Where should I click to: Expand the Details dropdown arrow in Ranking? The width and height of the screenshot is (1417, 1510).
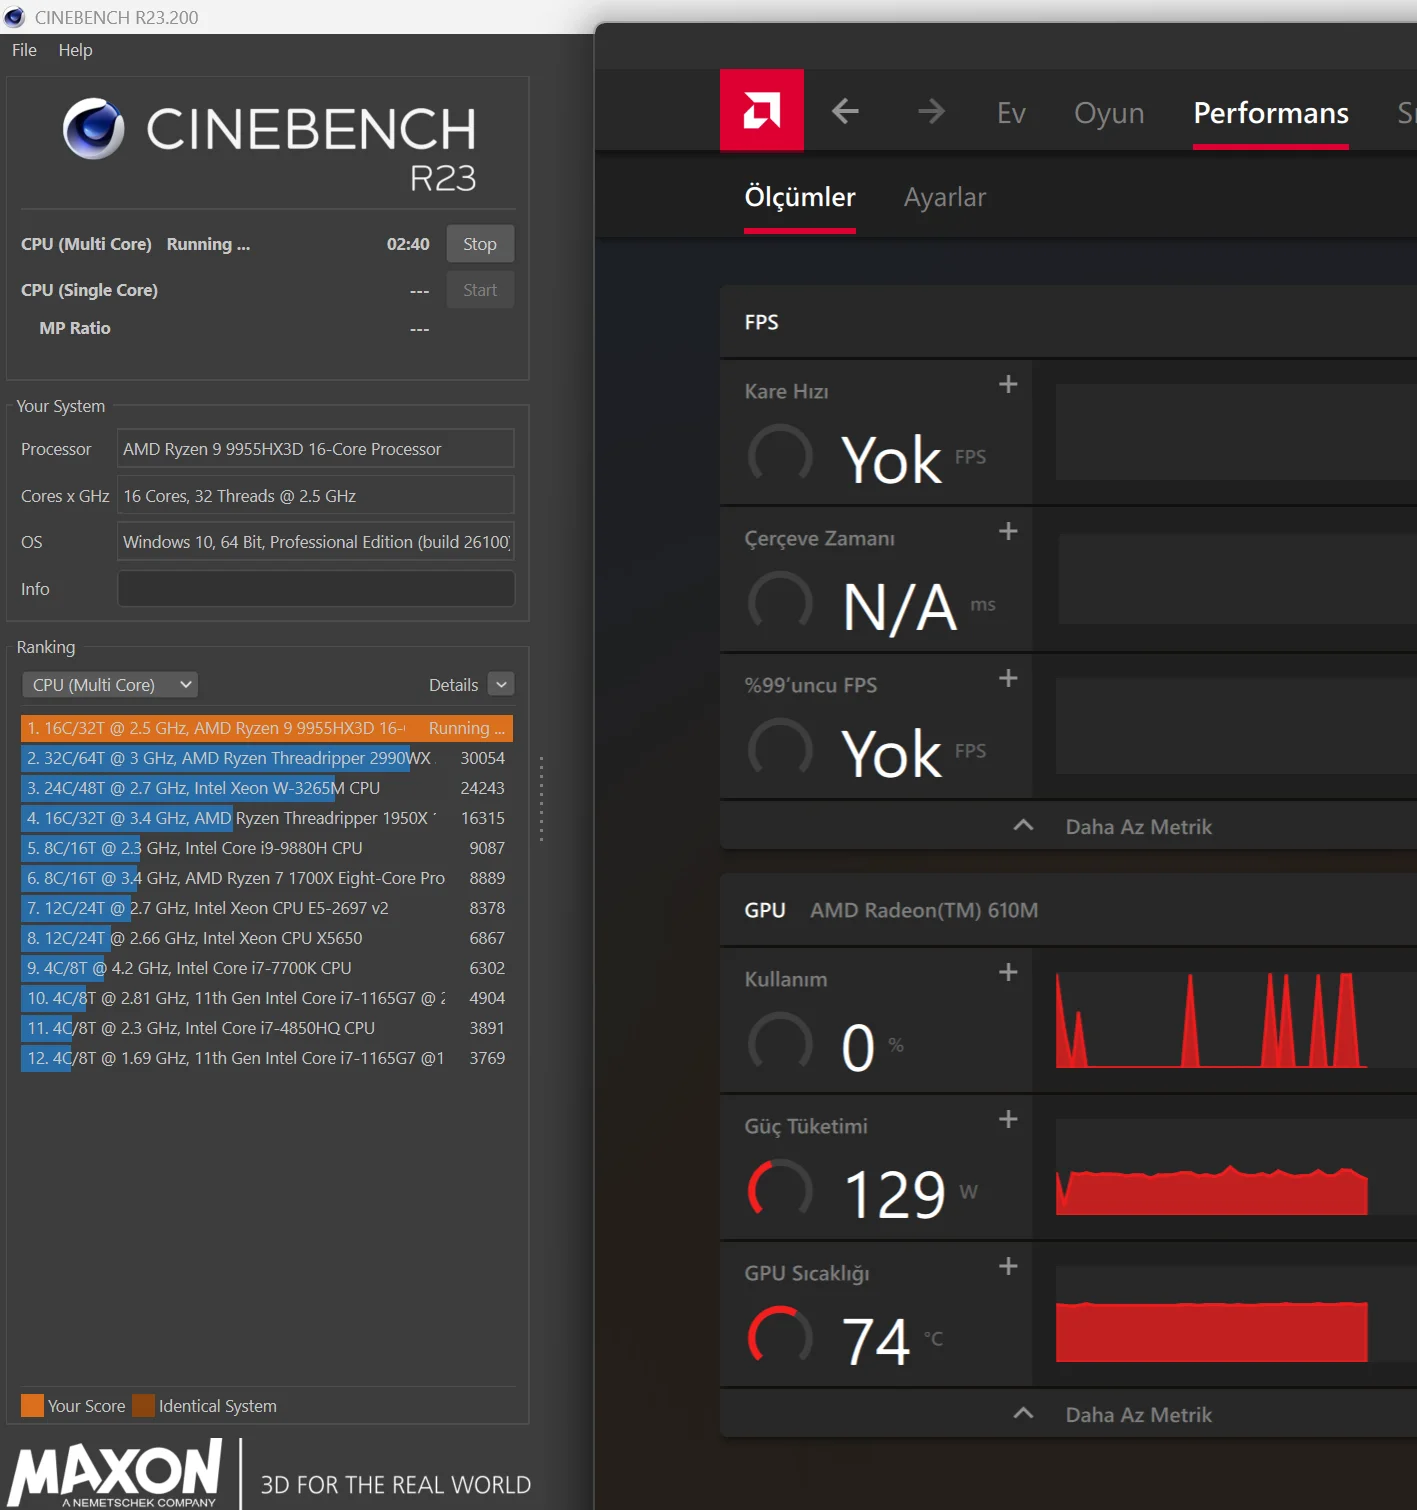point(501,684)
